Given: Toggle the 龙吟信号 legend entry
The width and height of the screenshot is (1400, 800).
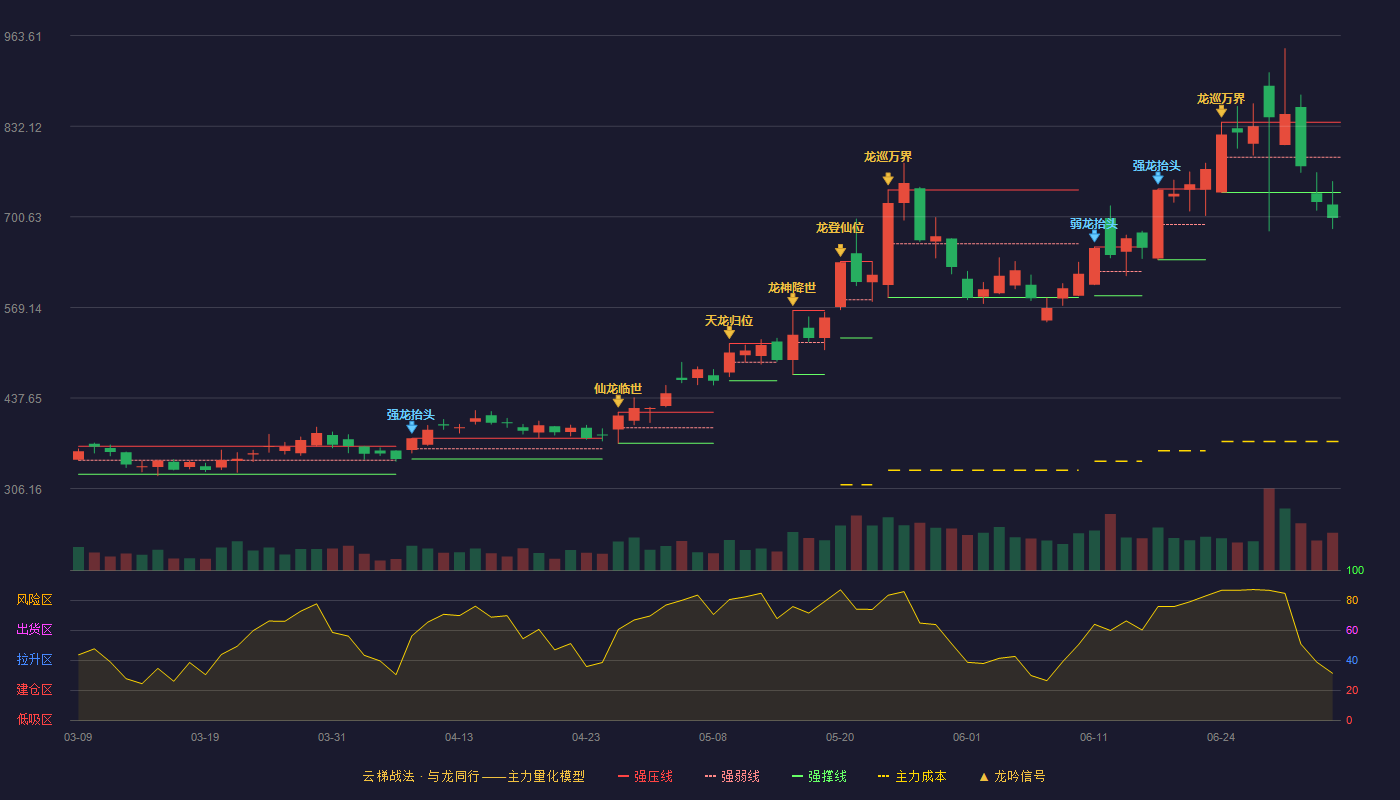Looking at the screenshot, I should 1012,776.
